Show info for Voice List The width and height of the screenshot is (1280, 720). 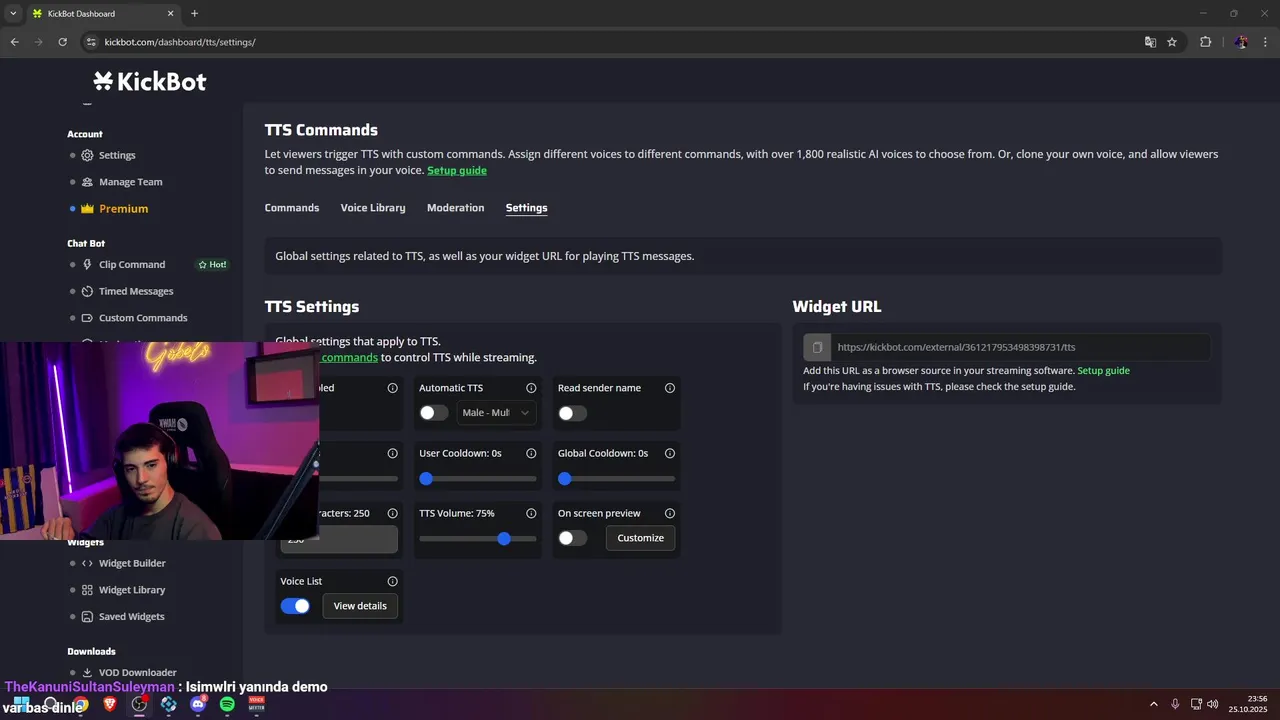tap(392, 581)
